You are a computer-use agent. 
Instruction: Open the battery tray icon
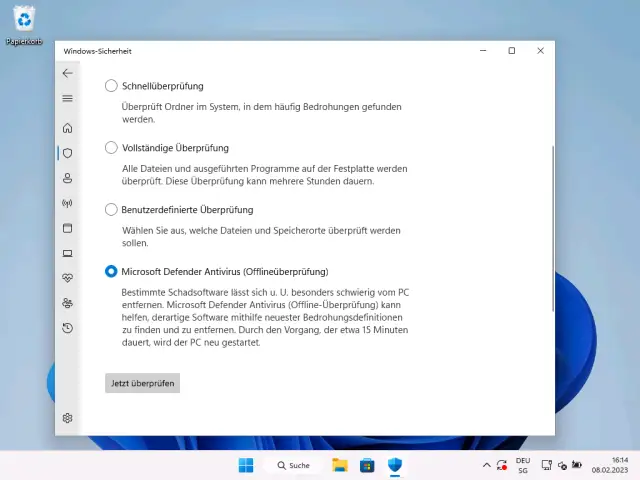577,464
